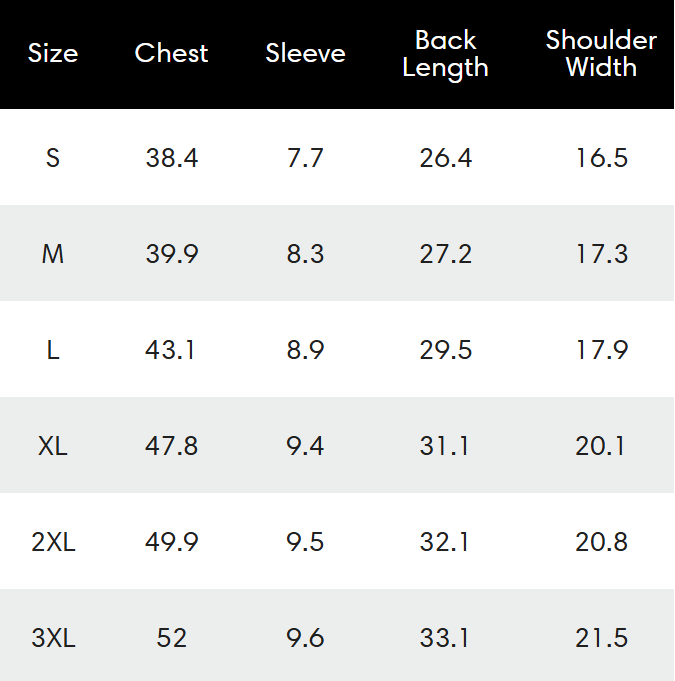The width and height of the screenshot is (675, 681).
Task: Select the L size row label
Action: click(x=53, y=350)
